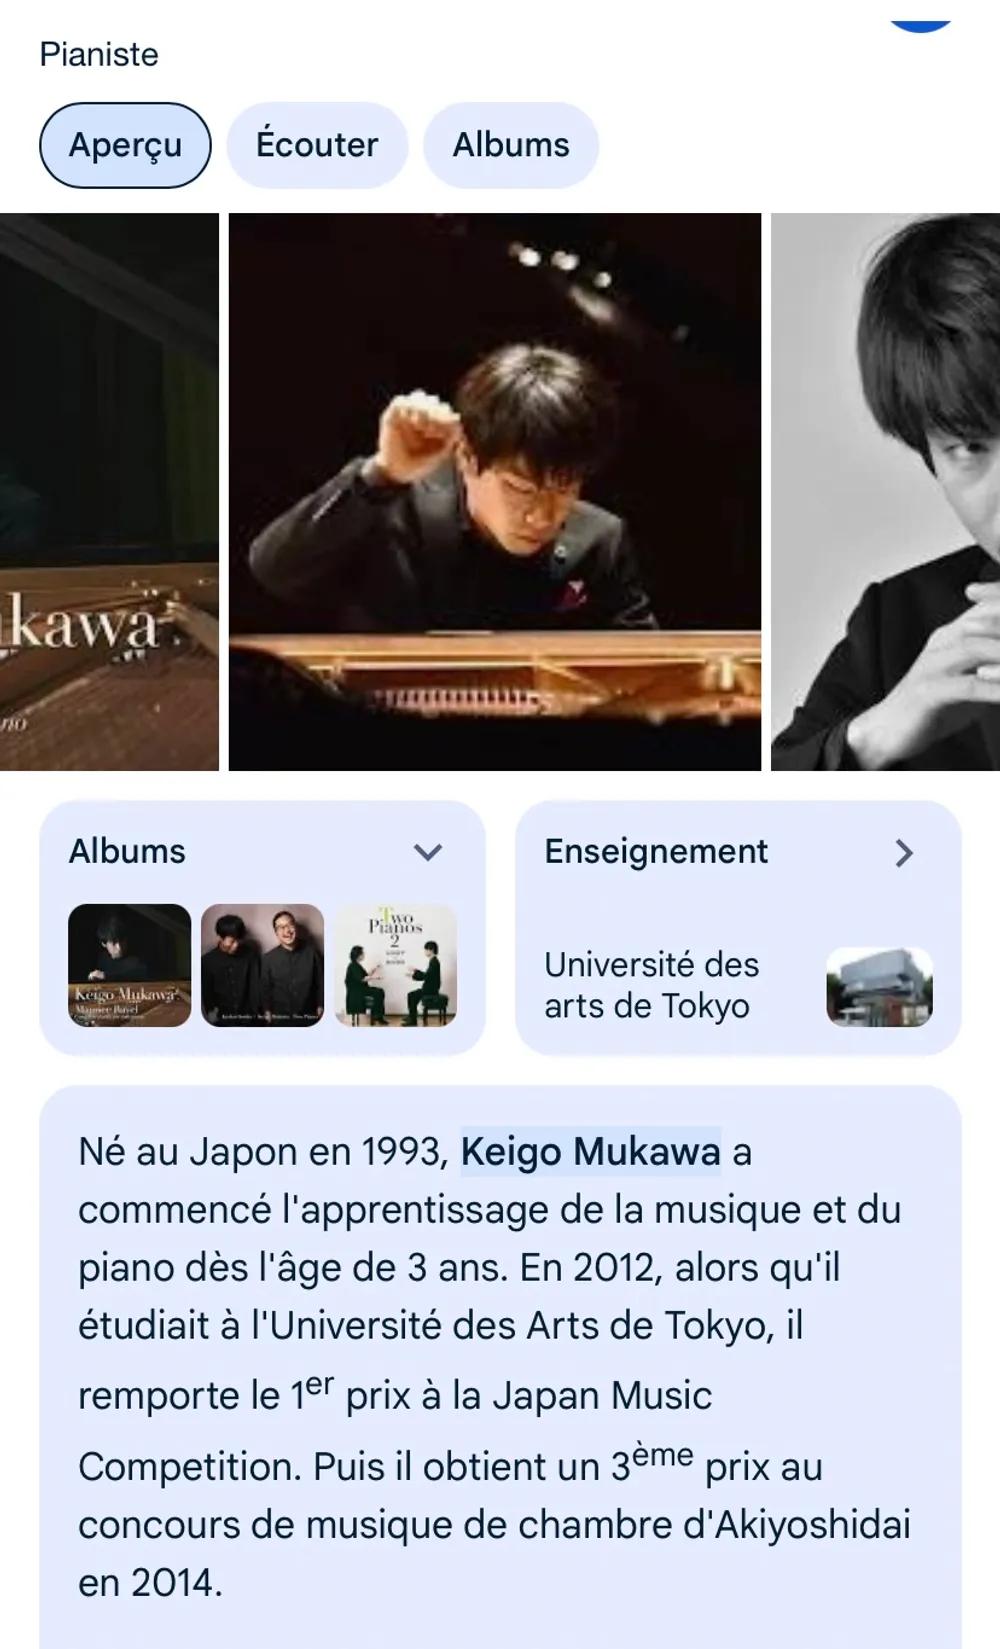Screen dimensions: 1000x1649
Task: Click the university building thumbnail
Action: pyautogui.click(x=879, y=987)
